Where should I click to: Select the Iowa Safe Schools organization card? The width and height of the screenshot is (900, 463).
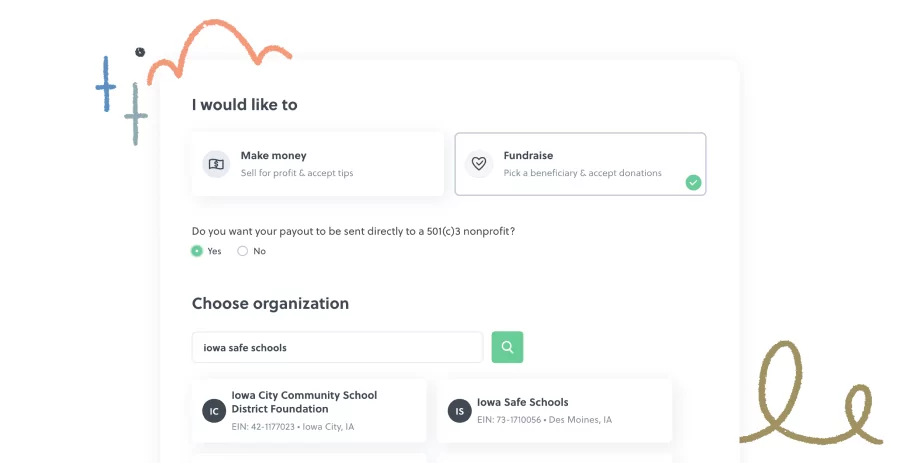pos(554,411)
